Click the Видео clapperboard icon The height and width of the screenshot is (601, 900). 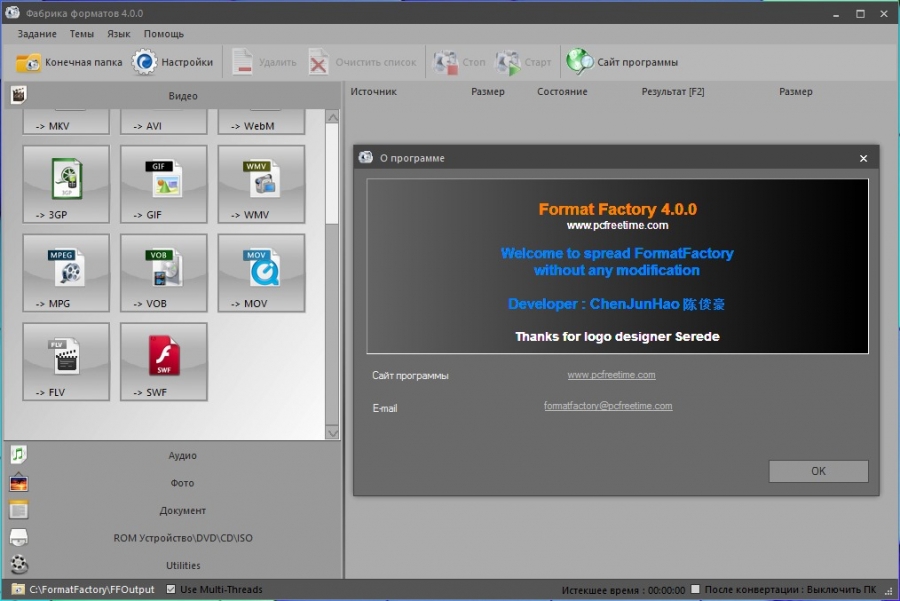18,95
